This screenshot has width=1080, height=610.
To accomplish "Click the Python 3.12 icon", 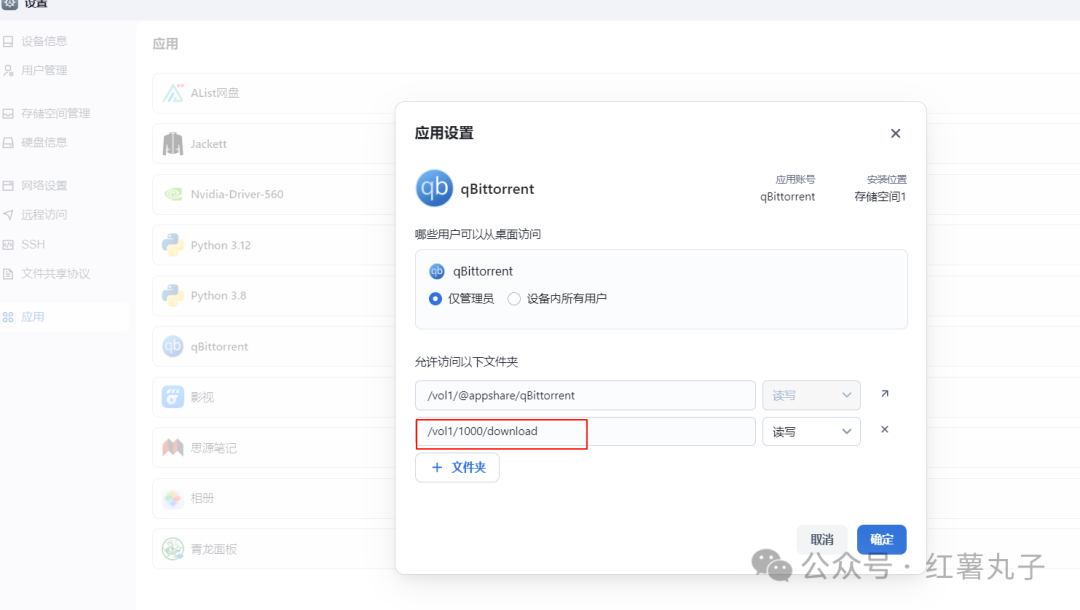I will 173,245.
